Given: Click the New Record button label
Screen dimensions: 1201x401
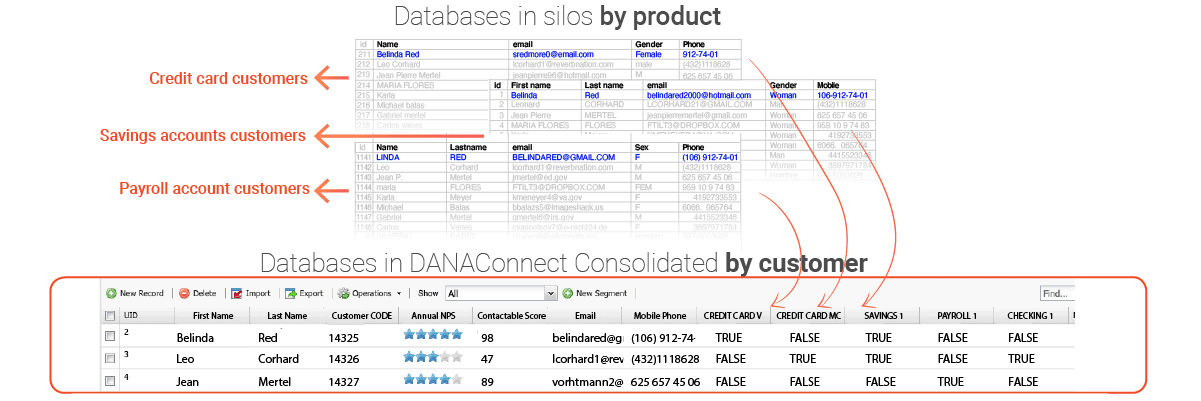Looking at the screenshot, I should click(141, 293).
